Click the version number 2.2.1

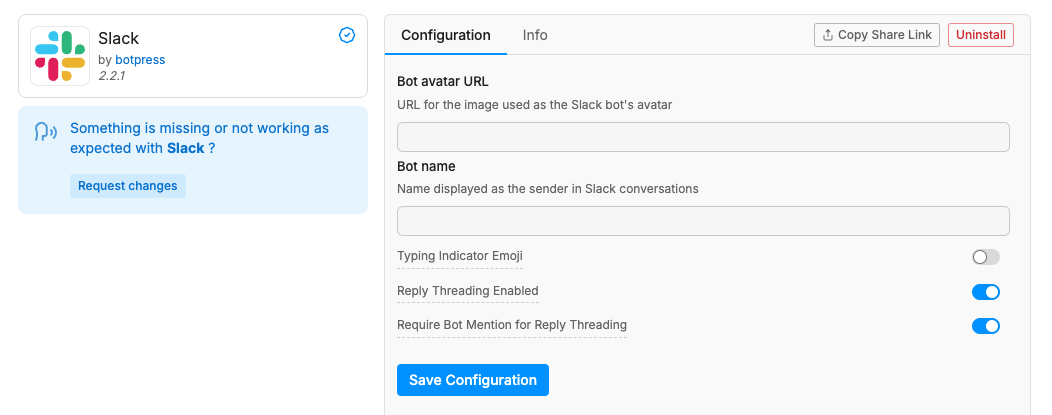point(111,76)
